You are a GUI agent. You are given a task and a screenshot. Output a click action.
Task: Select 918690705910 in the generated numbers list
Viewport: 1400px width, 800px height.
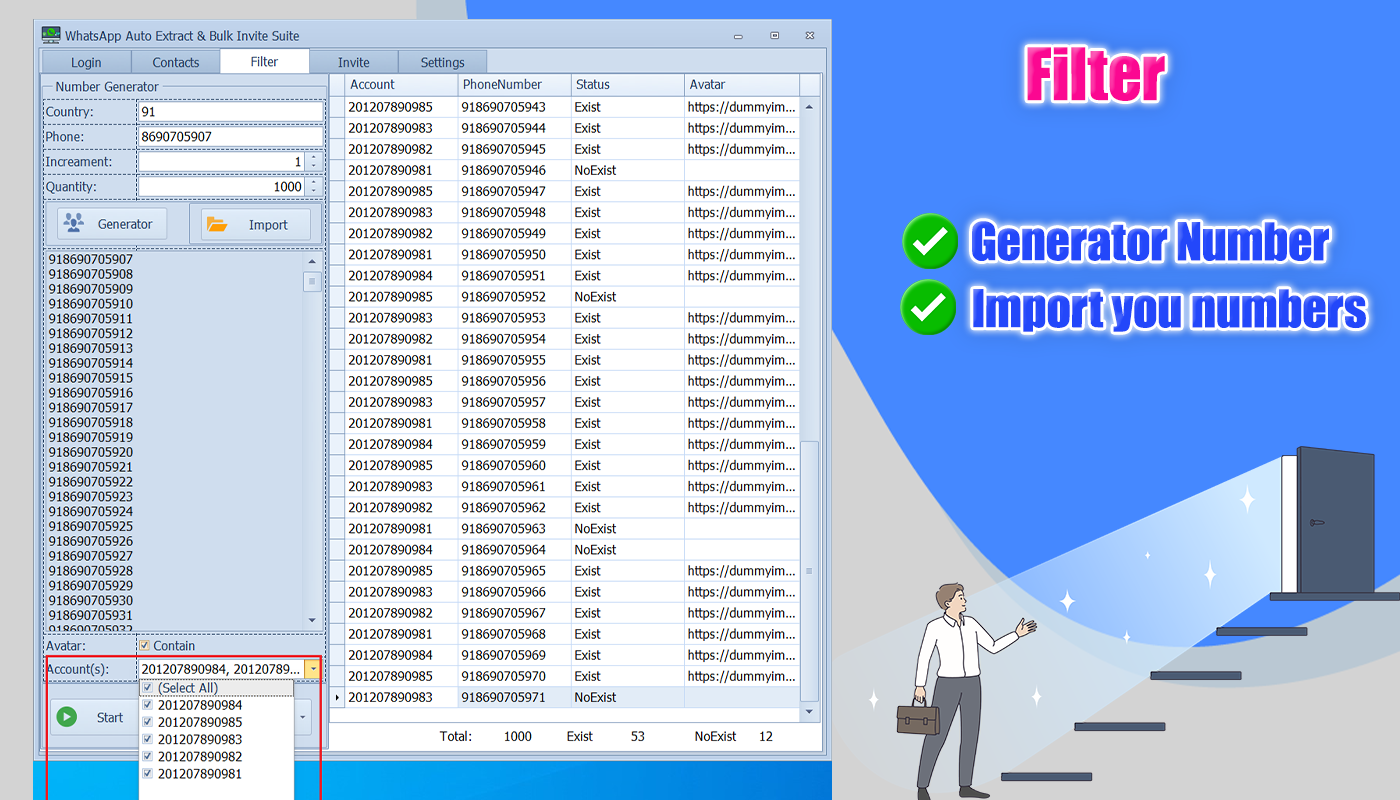(x=91, y=304)
